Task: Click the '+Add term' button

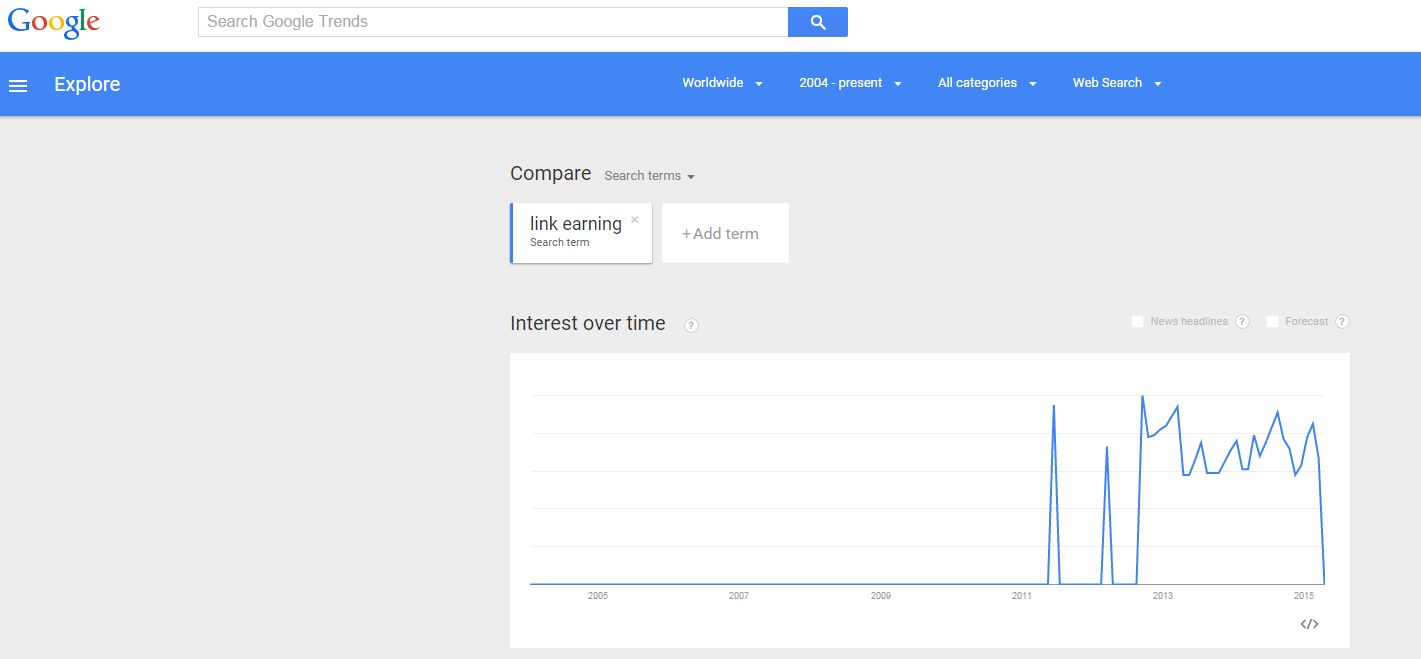Action: click(x=725, y=234)
